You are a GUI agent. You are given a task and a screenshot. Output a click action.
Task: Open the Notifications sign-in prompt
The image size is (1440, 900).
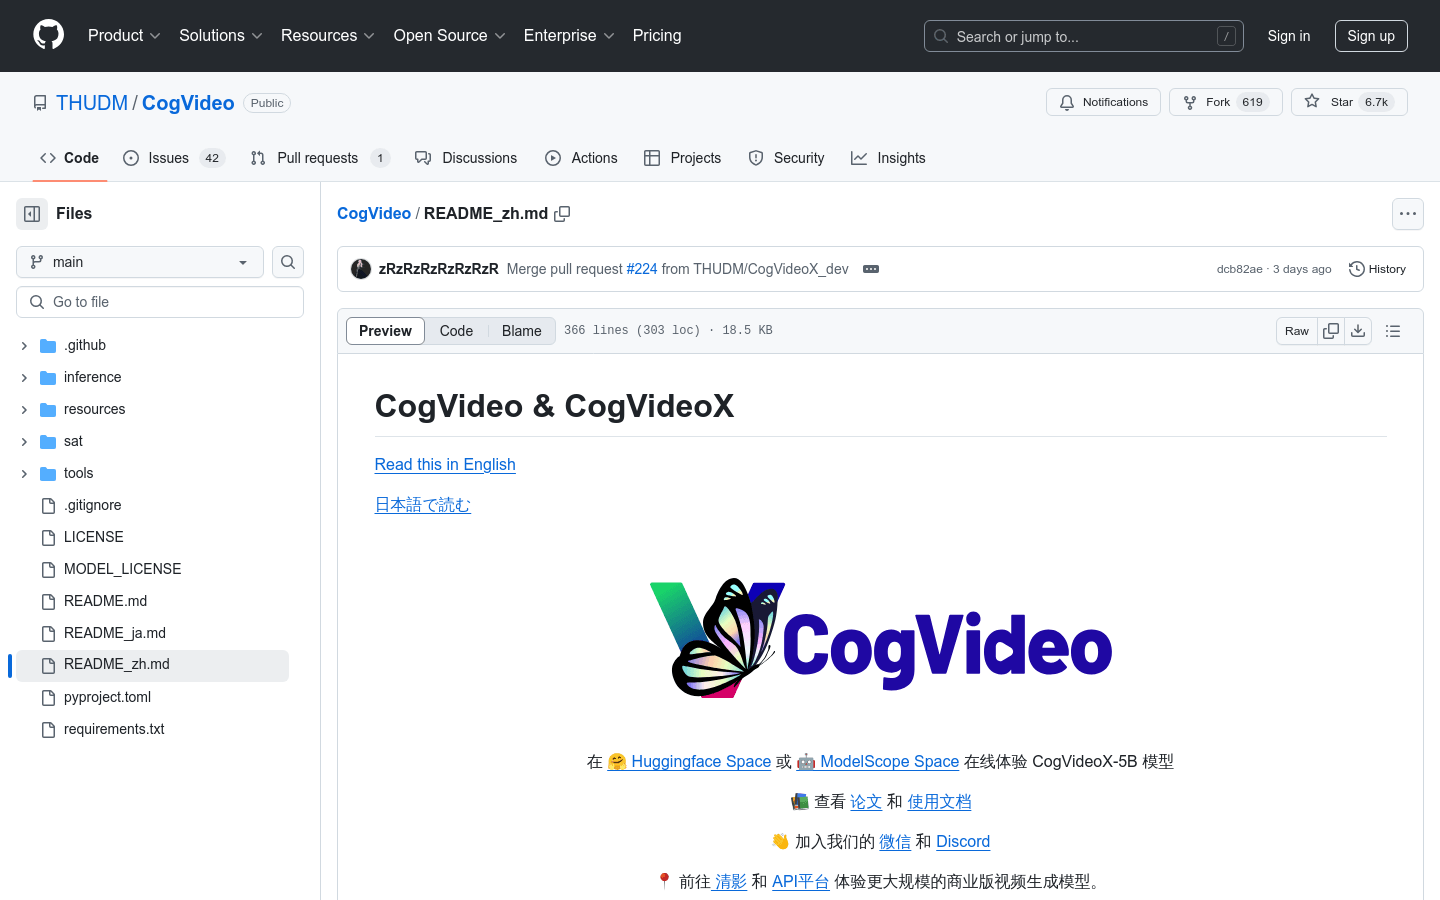pos(1103,102)
